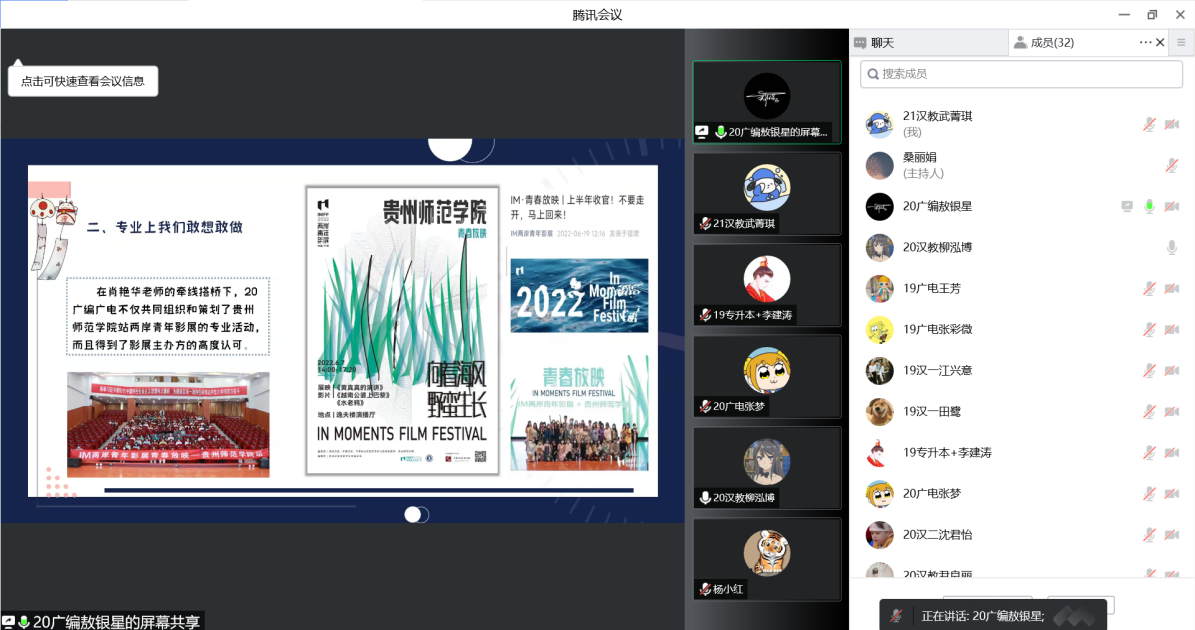
Task: Click green active microphone icon for 20广编敖银星
Action: coord(1150,206)
